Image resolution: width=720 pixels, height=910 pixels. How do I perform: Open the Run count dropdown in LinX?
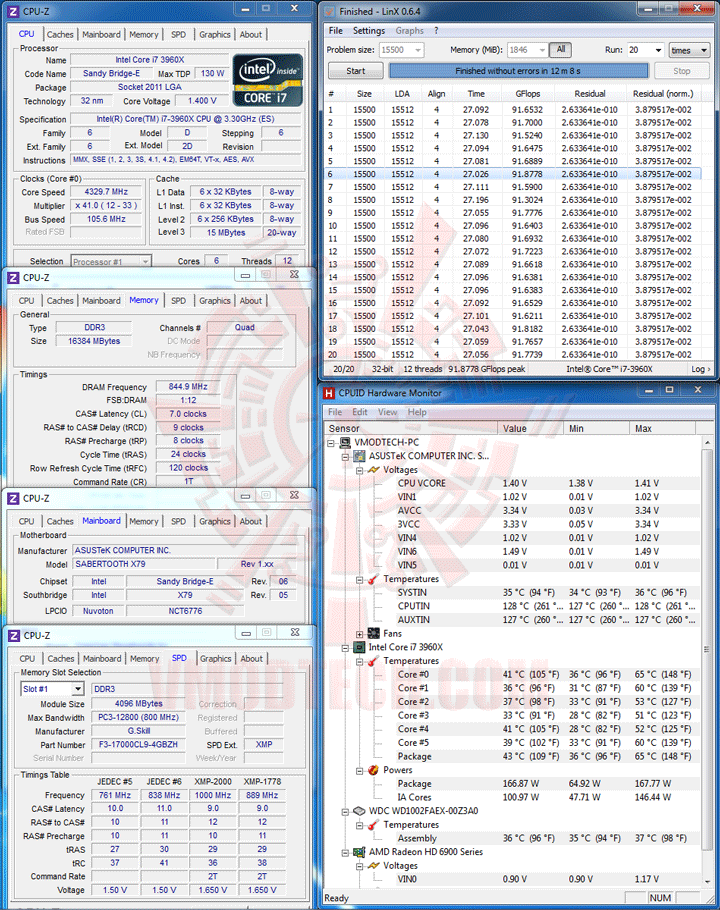[658, 50]
